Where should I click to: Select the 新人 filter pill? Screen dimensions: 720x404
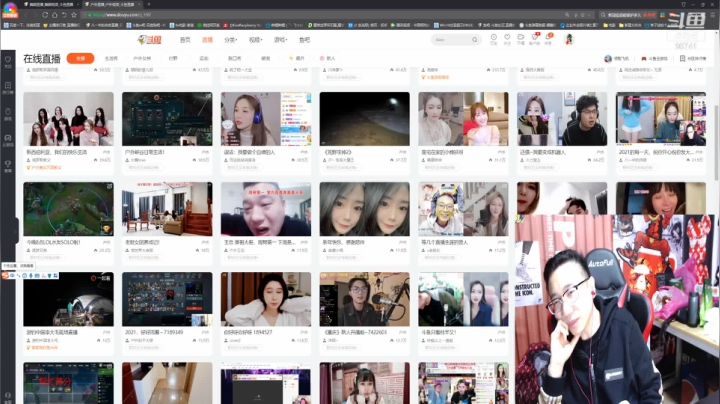pos(327,58)
